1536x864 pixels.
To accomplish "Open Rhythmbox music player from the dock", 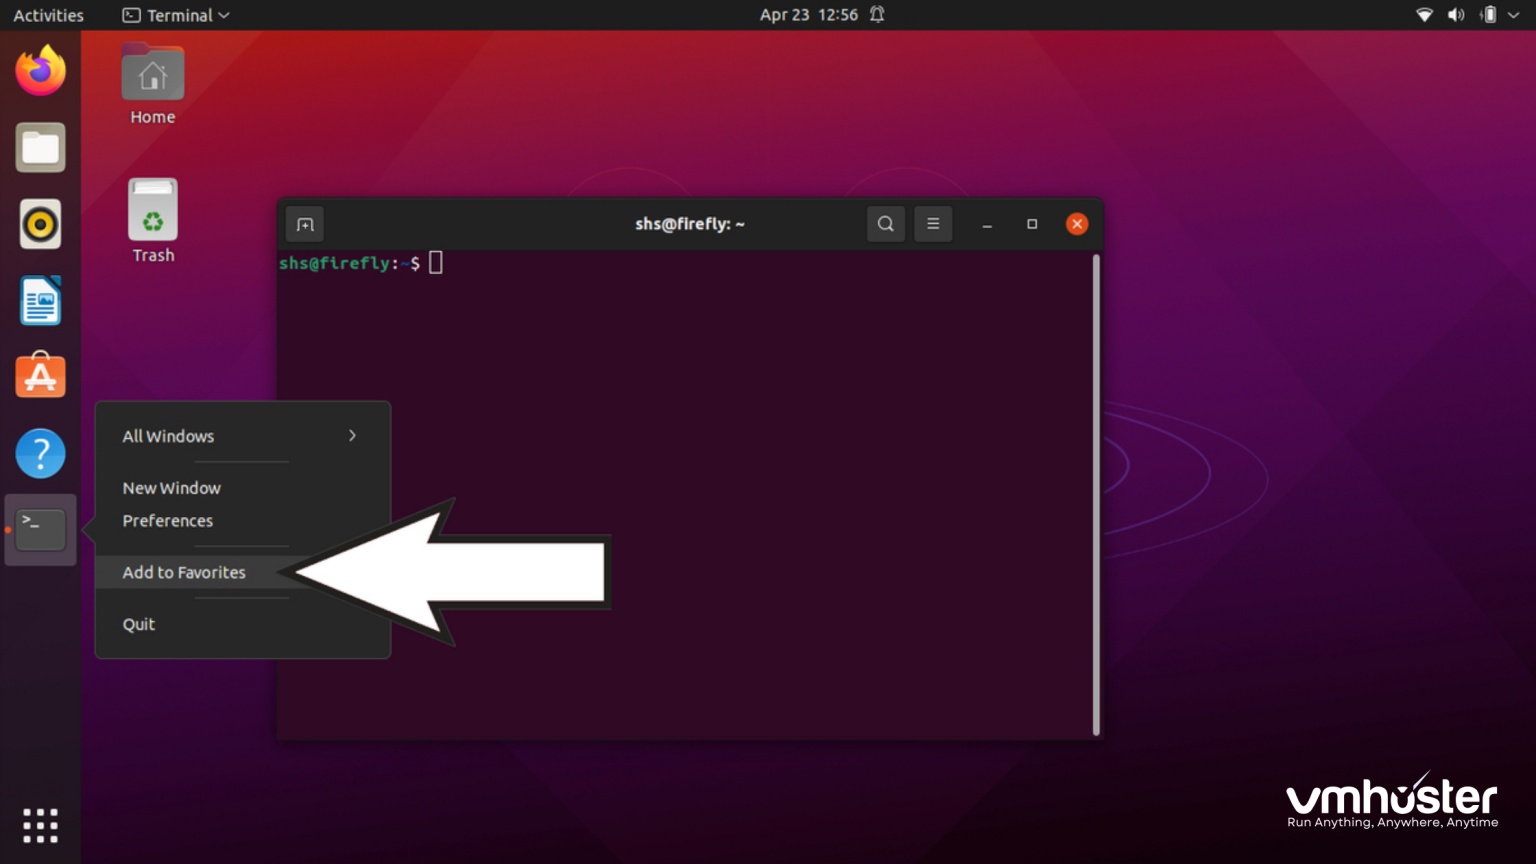I will coord(40,224).
